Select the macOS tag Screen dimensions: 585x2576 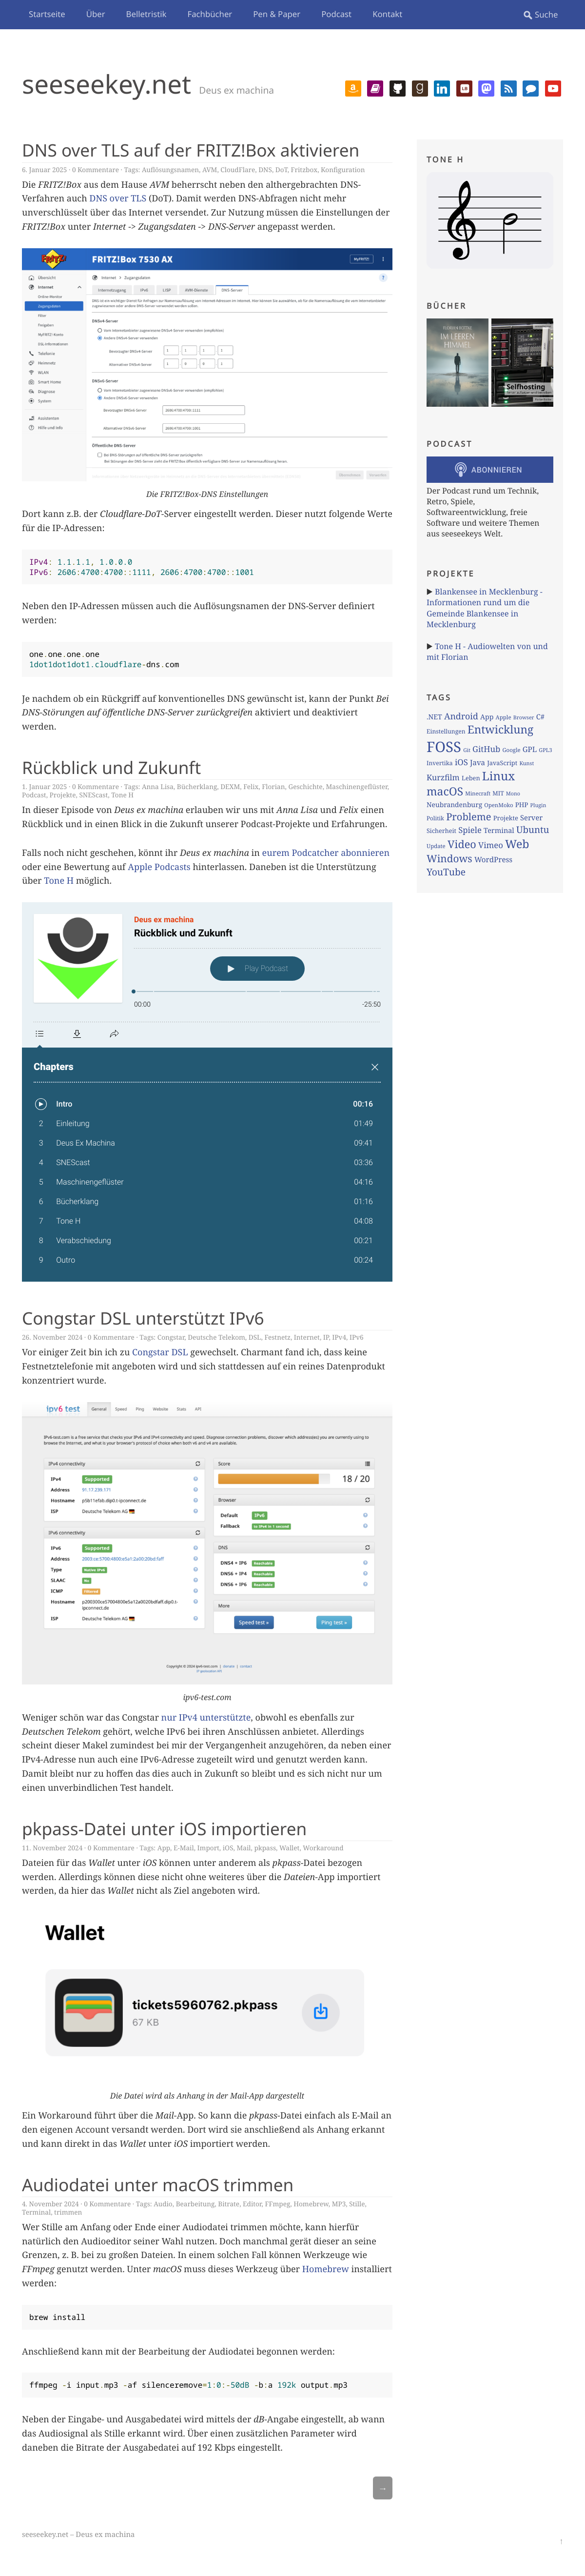(445, 791)
